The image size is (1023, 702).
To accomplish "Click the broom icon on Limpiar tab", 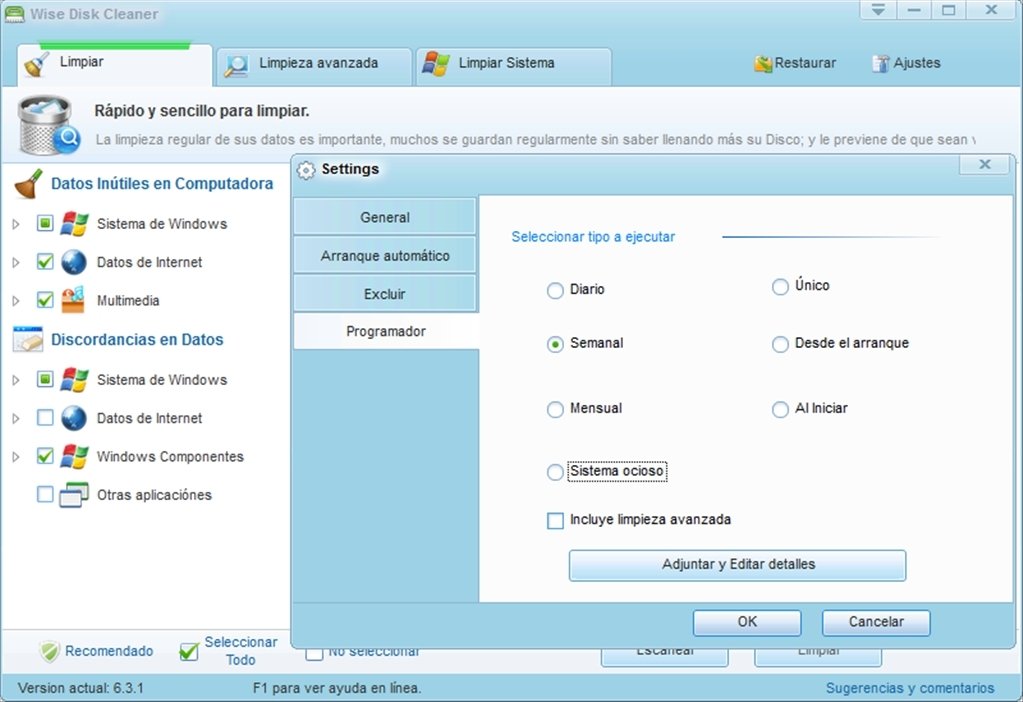I will [36, 65].
